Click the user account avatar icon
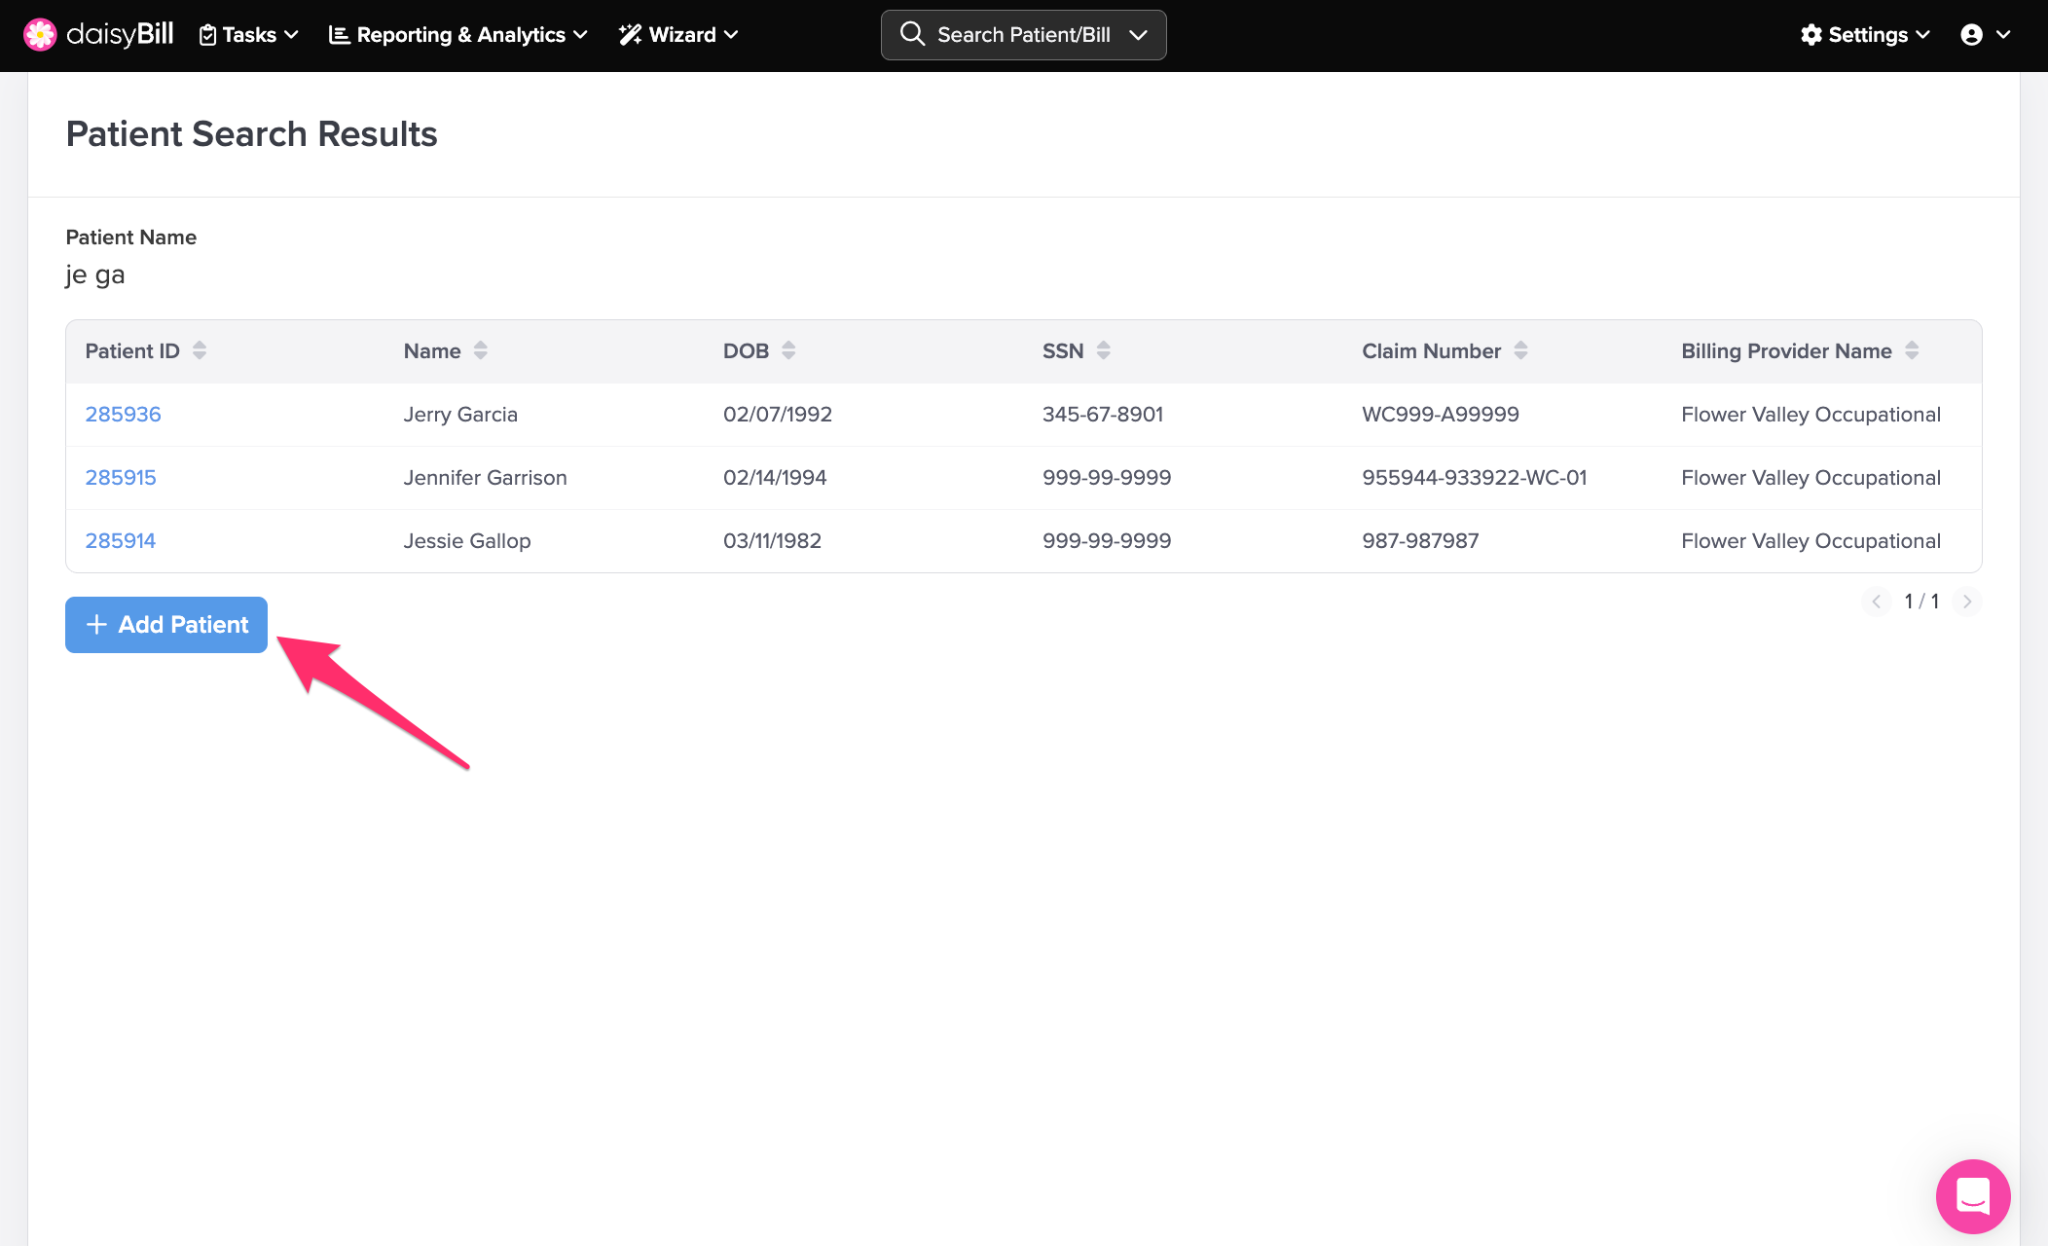Screen dimensions: 2048x1246 [x=1971, y=35]
